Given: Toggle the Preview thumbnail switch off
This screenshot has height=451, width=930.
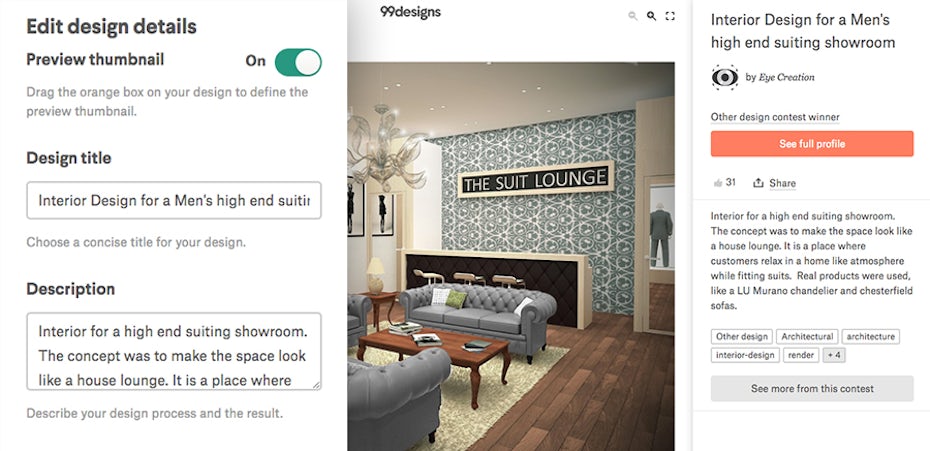Looking at the screenshot, I should point(298,62).
